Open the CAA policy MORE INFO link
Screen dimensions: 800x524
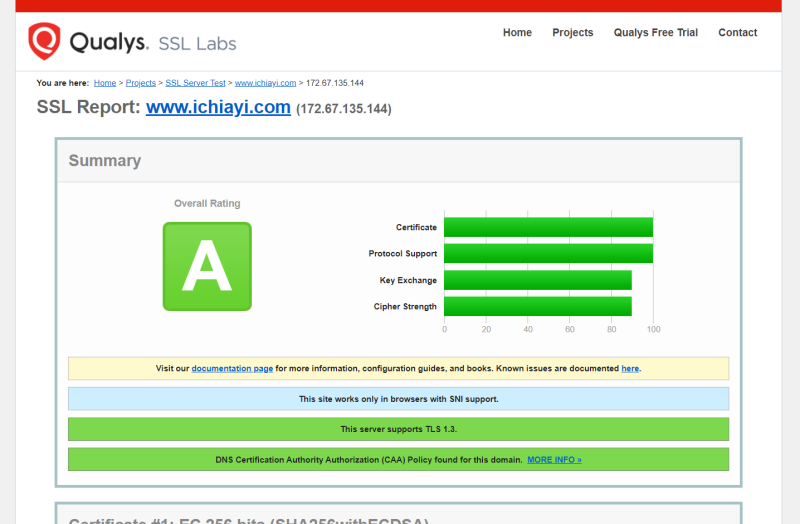pyautogui.click(x=554, y=460)
